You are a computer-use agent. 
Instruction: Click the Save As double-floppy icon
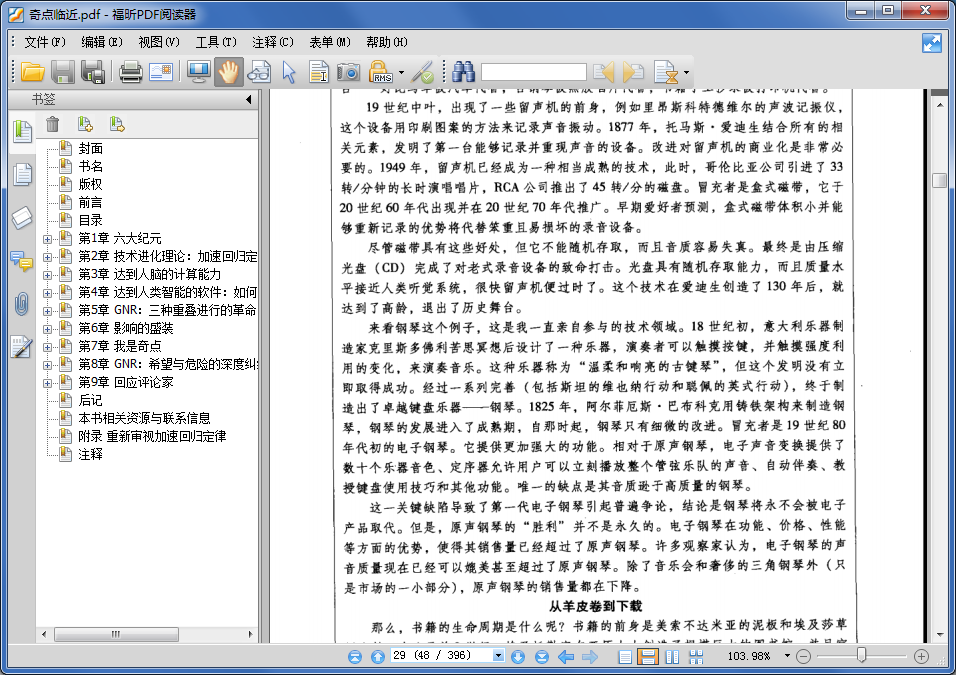(93, 73)
